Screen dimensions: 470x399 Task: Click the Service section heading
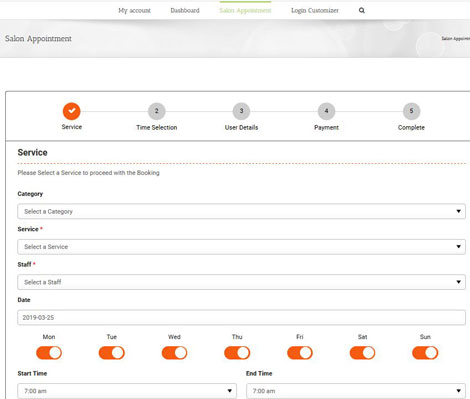pyautogui.click(x=32, y=152)
